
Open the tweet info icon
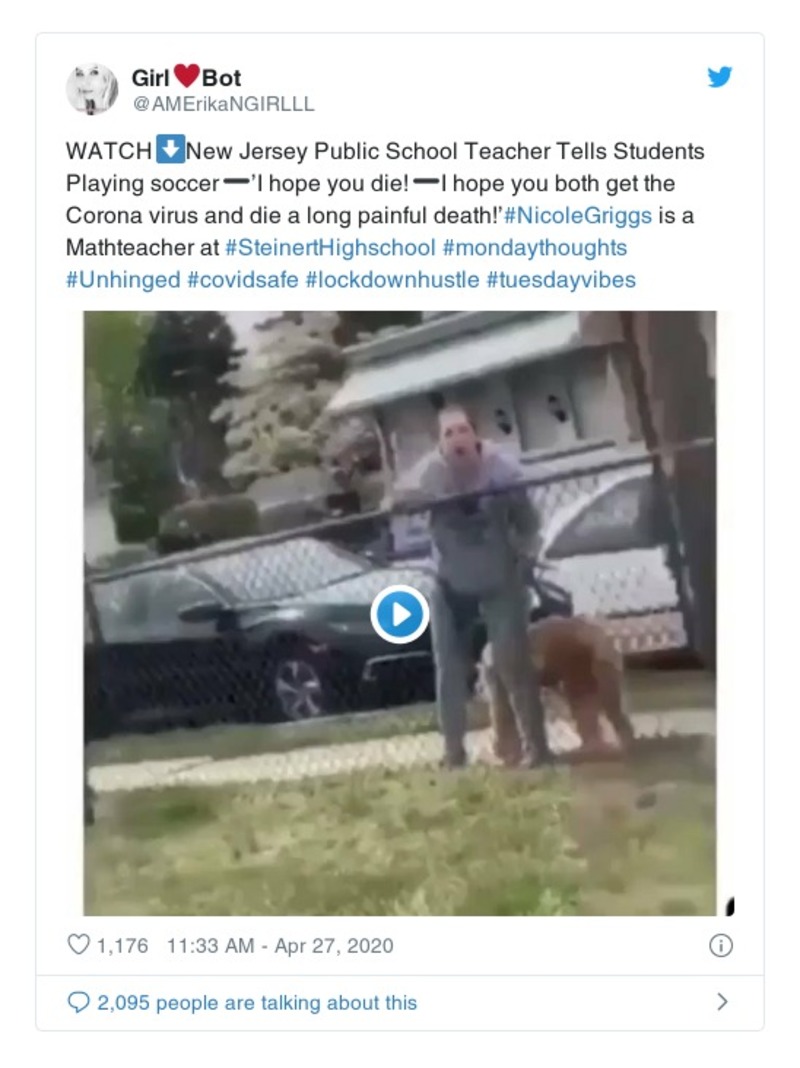720,945
